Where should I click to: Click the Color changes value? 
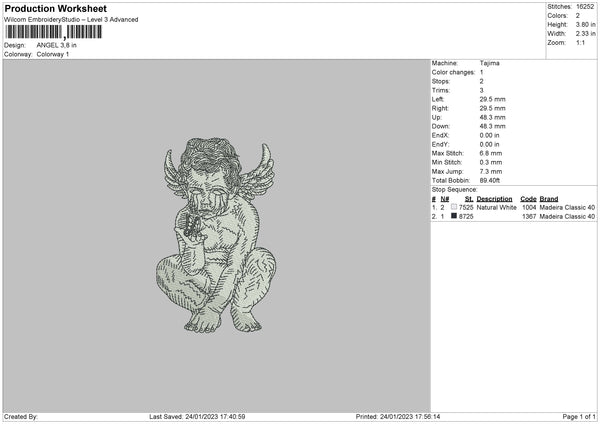pyautogui.click(x=481, y=72)
